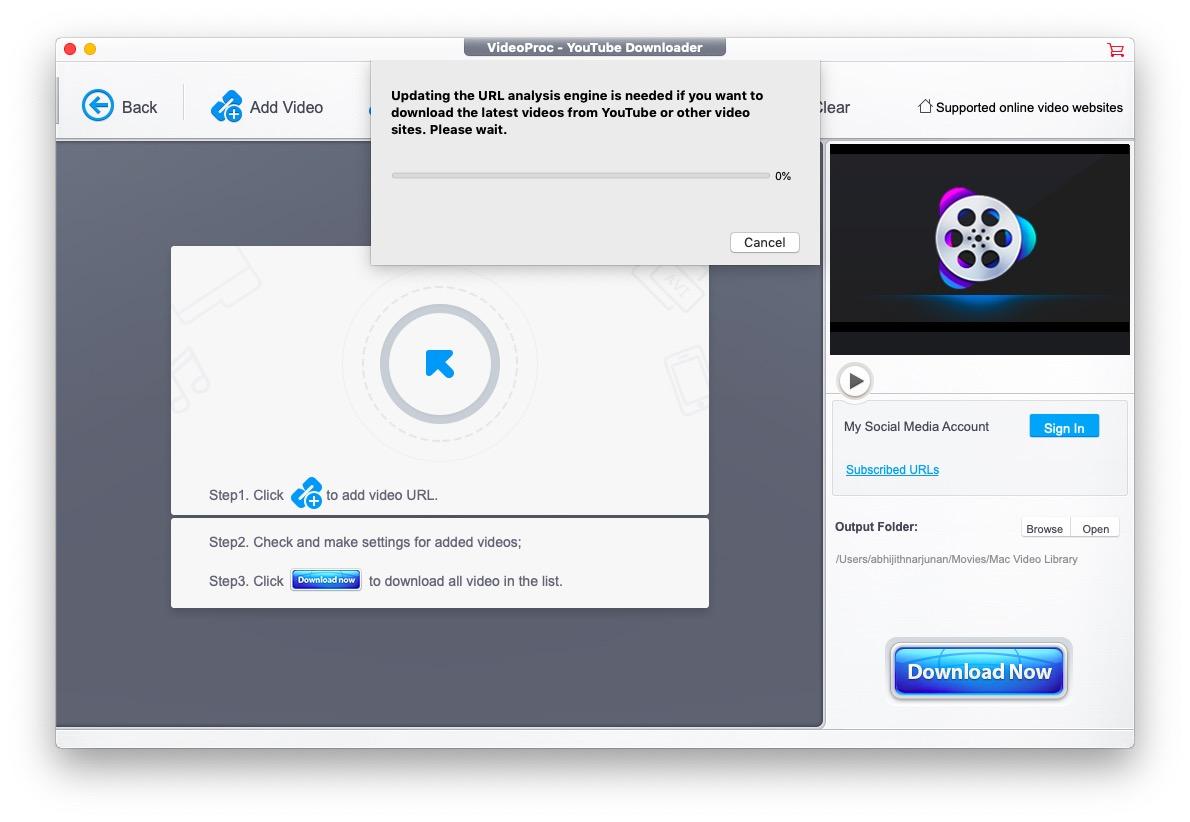Click the output folder path text
1190x822 pixels.
tap(956, 559)
